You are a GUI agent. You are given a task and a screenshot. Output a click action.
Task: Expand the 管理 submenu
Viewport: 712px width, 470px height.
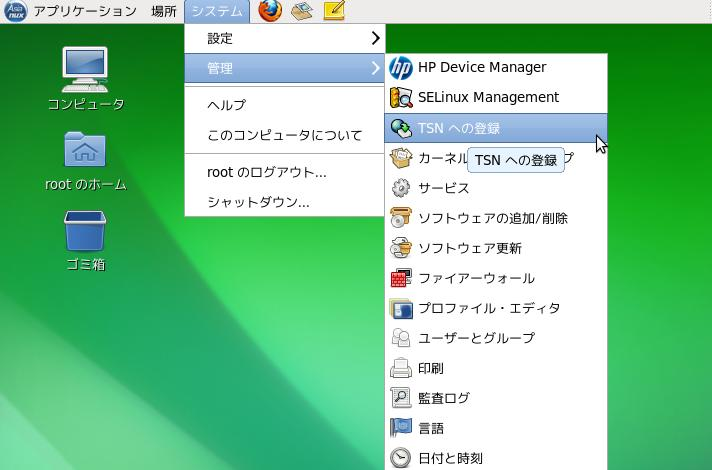[285, 68]
